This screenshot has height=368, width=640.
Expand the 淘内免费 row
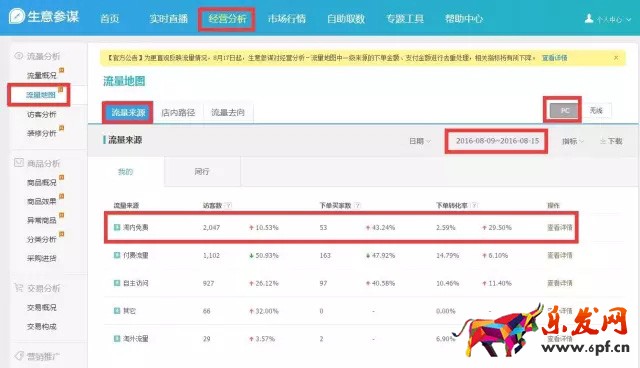(117, 227)
